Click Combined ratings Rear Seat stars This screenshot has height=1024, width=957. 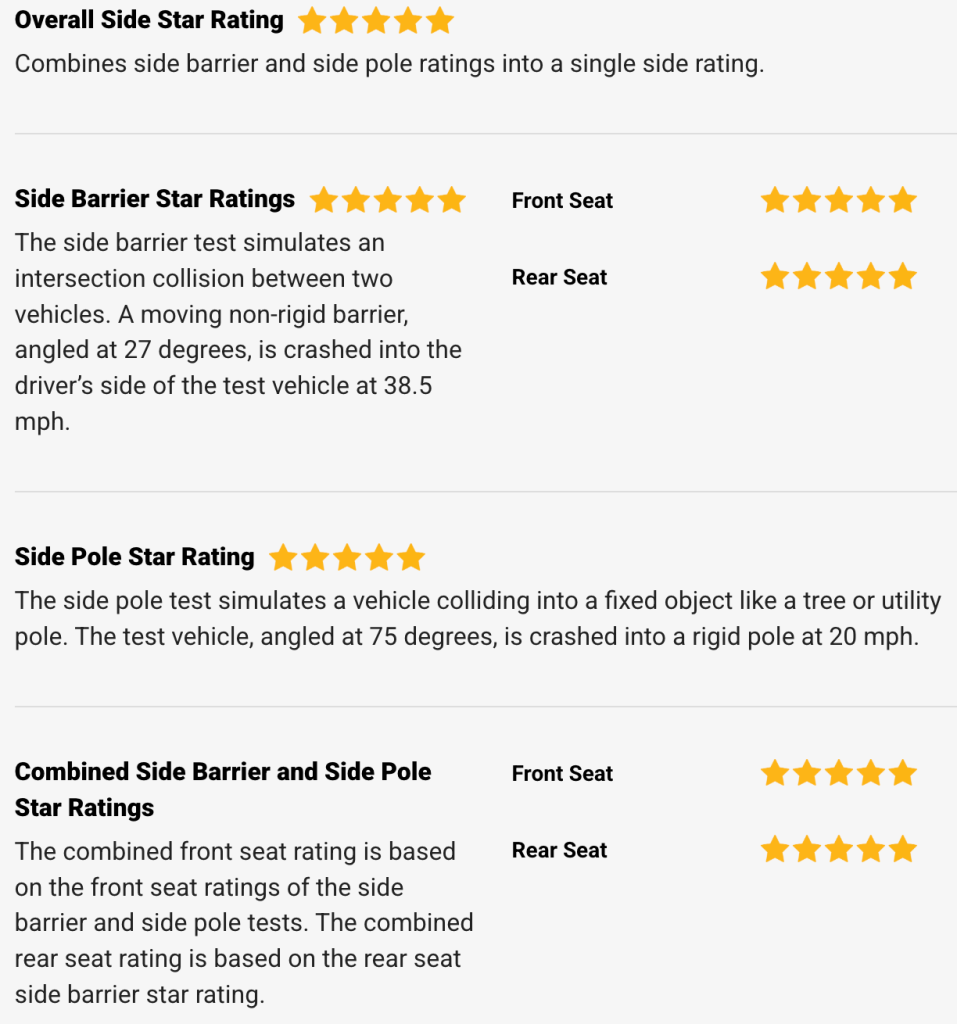pos(839,850)
